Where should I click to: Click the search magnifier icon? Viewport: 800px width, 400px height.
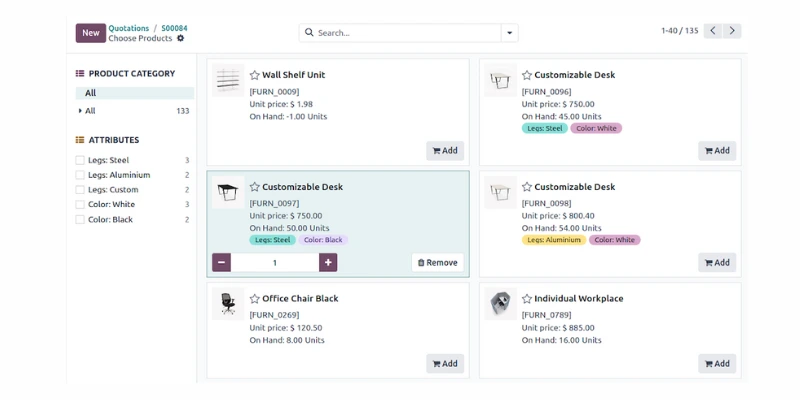309,33
